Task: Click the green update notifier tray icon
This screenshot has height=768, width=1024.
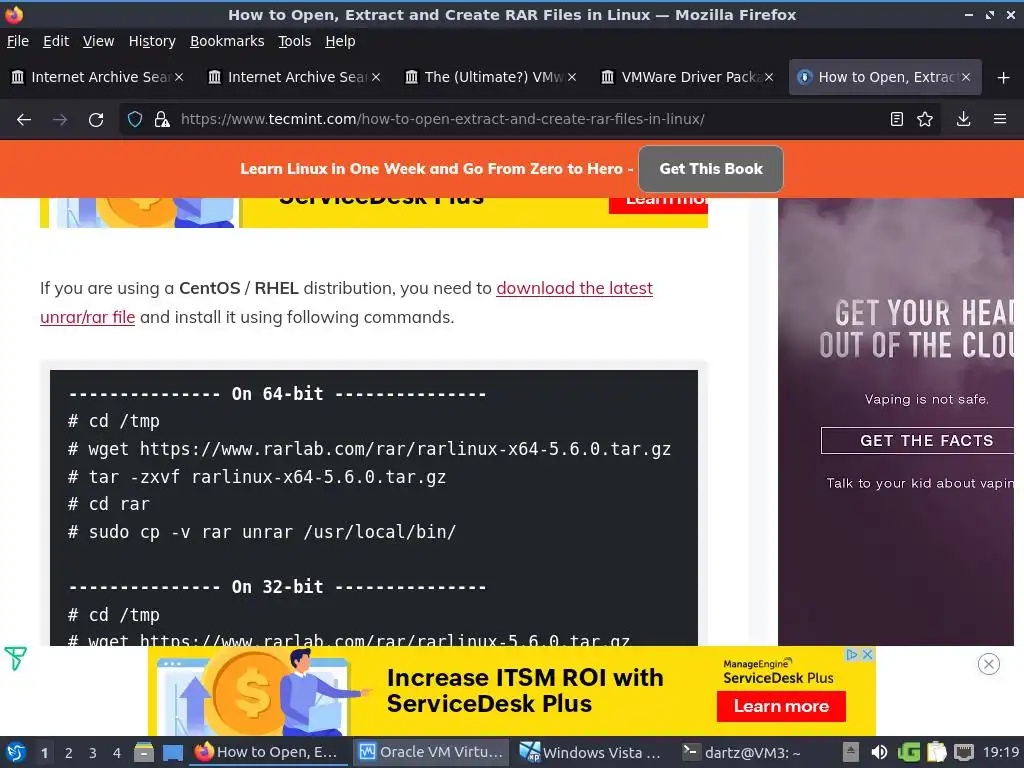Action: [x=908, y=752]
